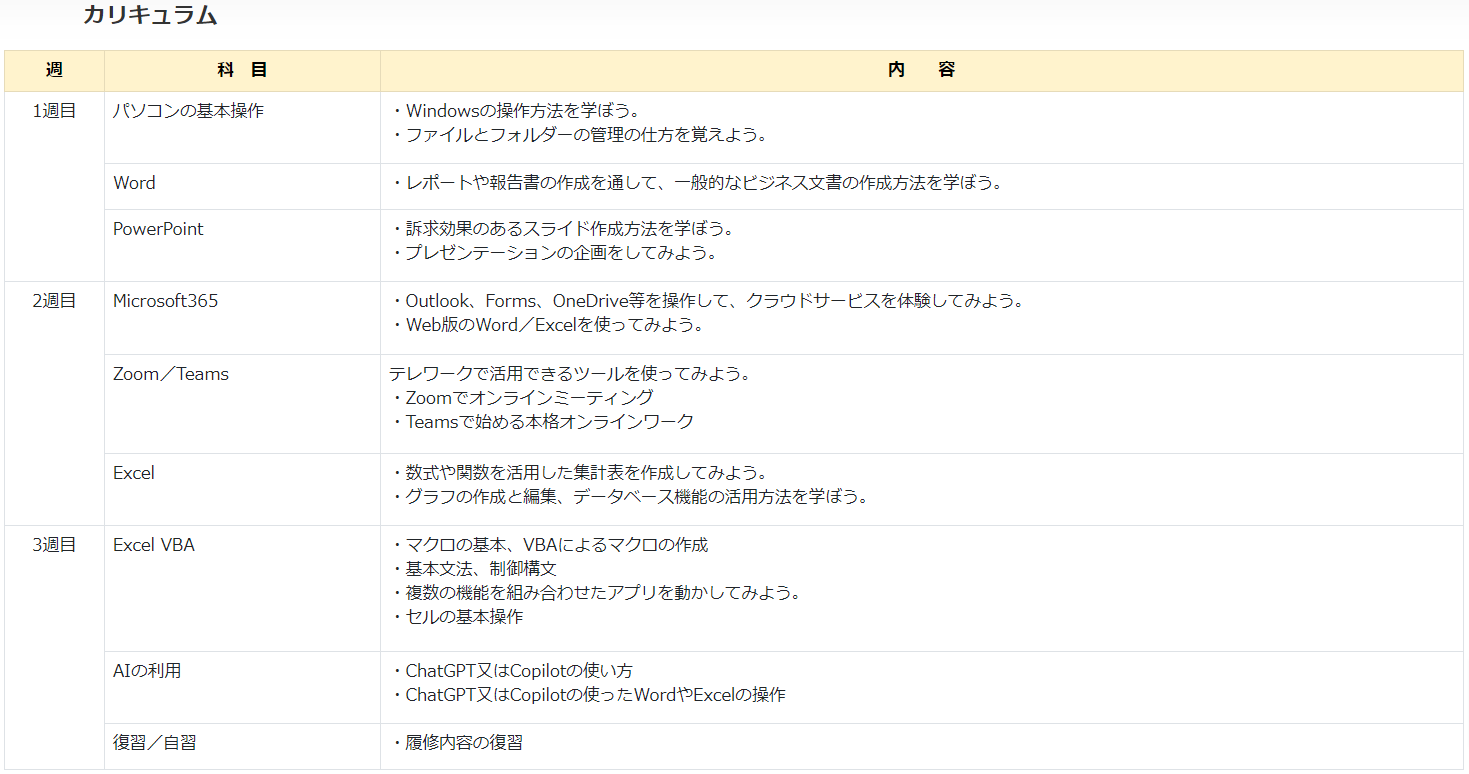1469x774 pixels.
Task: Click the 2週目 week cell
Action: coord(54,301)
